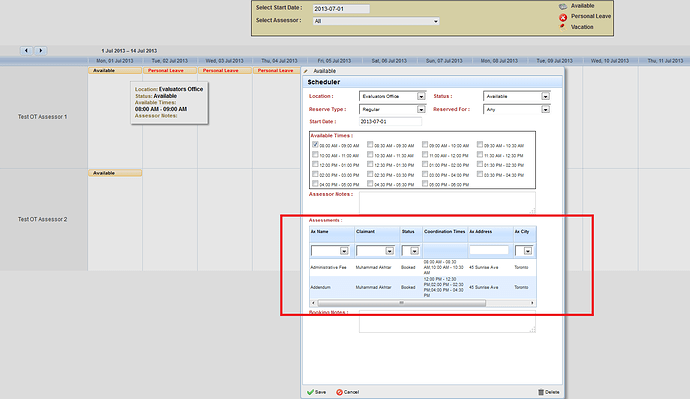Click the Assessor Notes text area

coord(447,202)
